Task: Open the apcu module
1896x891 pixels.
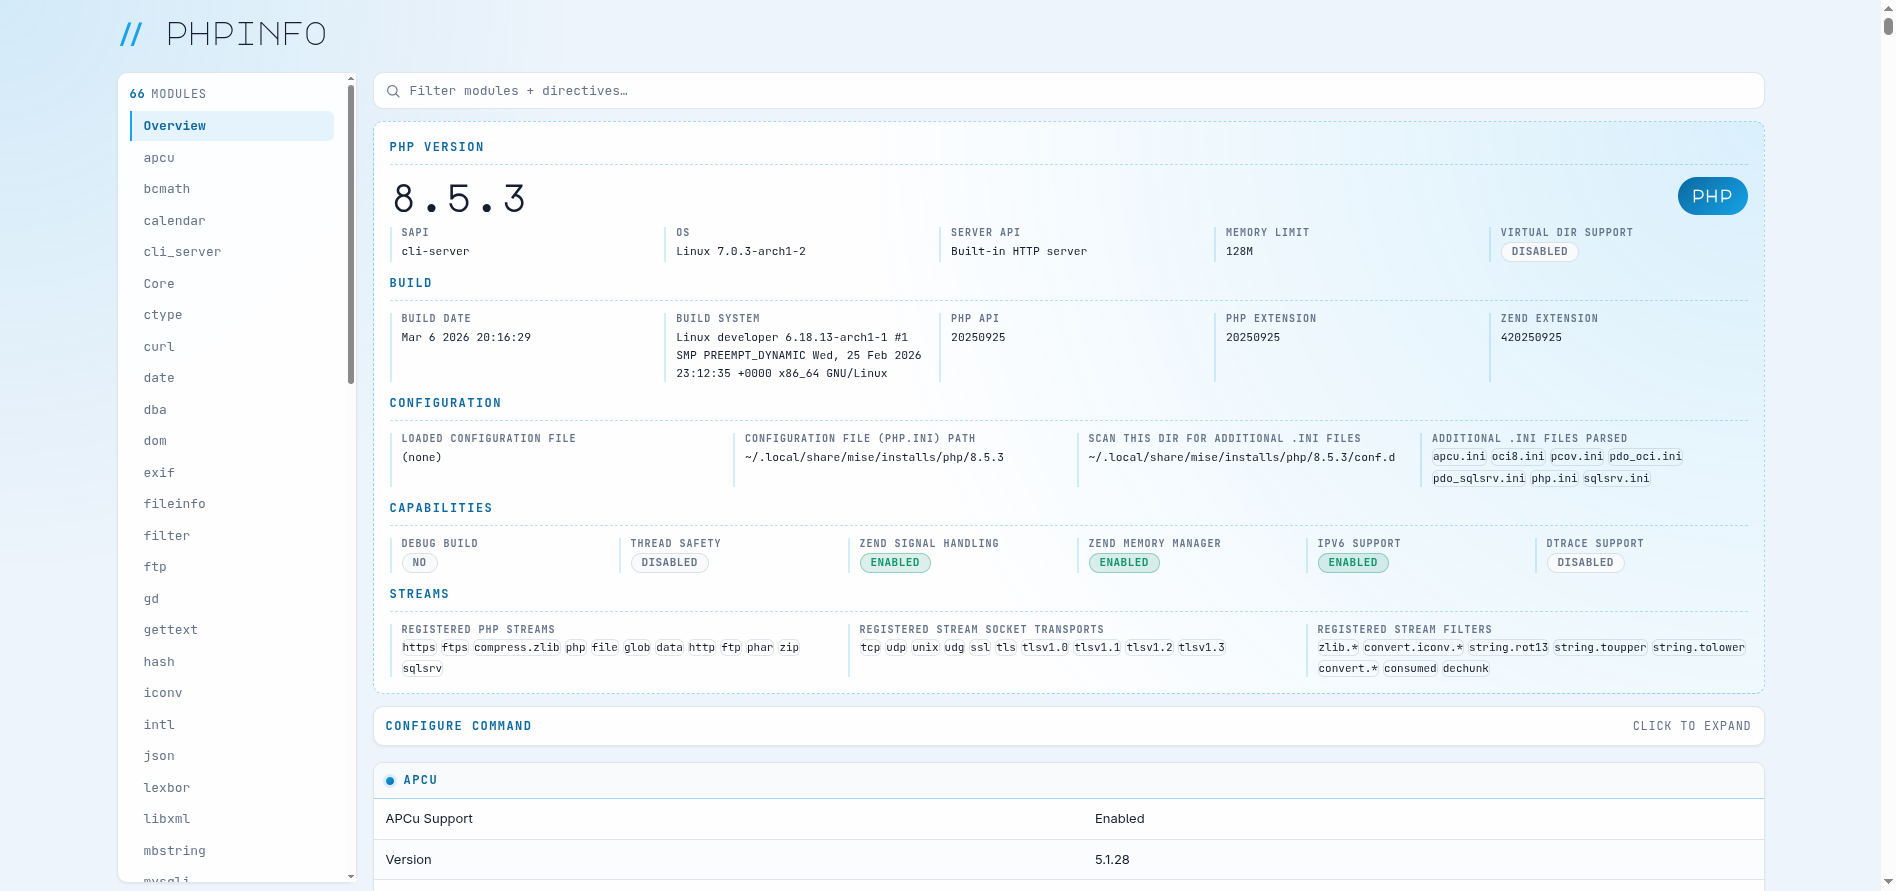Action: coord(232,158)
